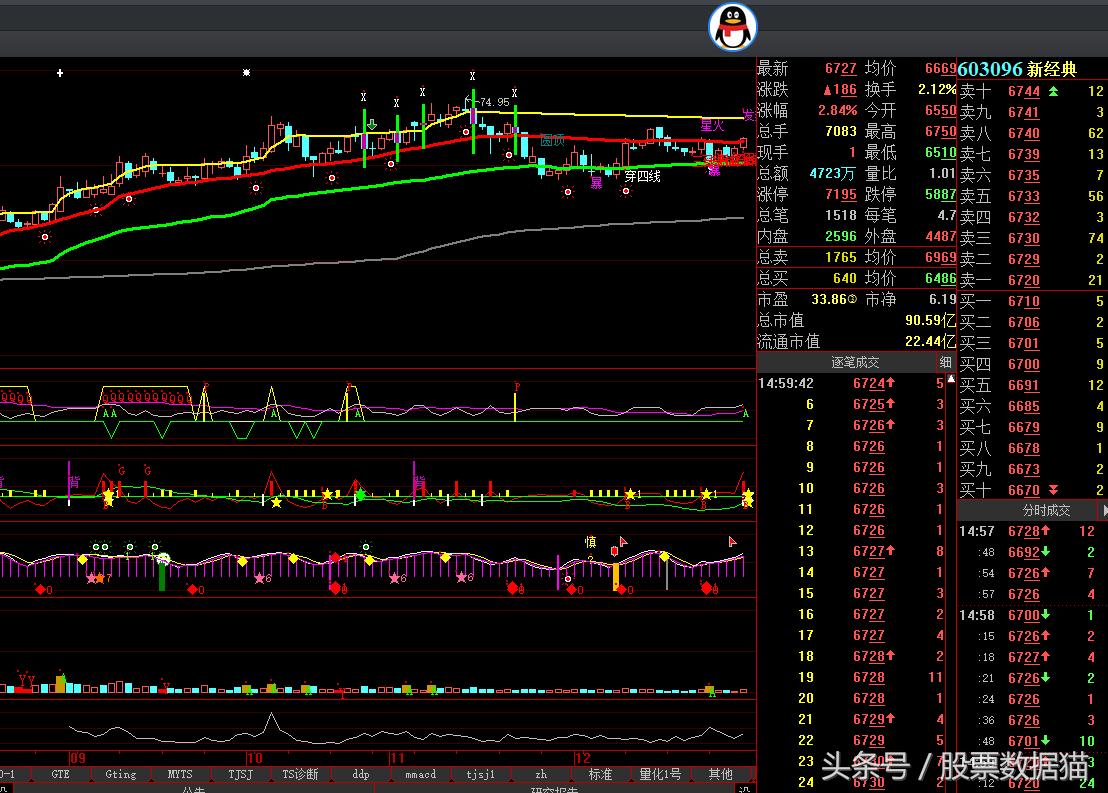Click the circled info icon beside 市盈 33.86
The height and width of the screenshot is (793, 1108).
(851, 300)
